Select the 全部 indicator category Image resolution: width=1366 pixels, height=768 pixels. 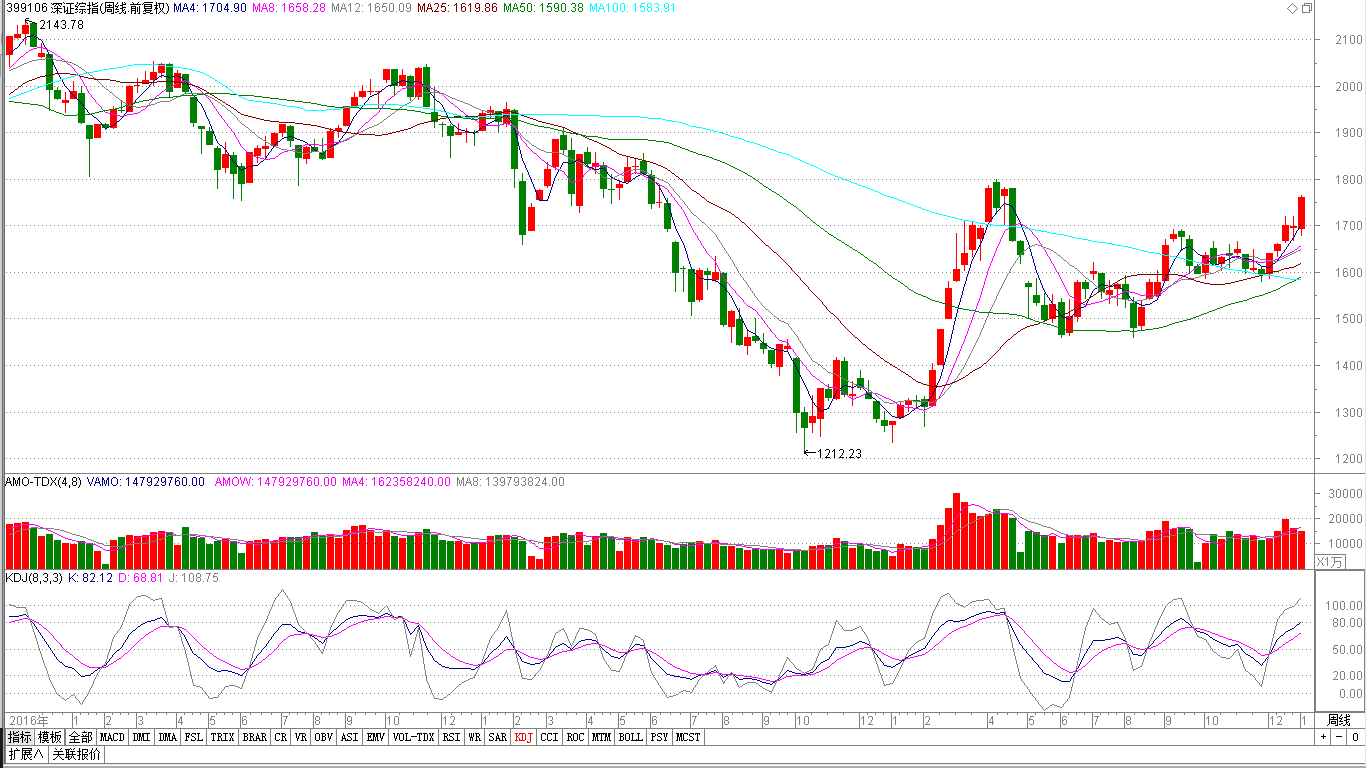coord(81,737)
